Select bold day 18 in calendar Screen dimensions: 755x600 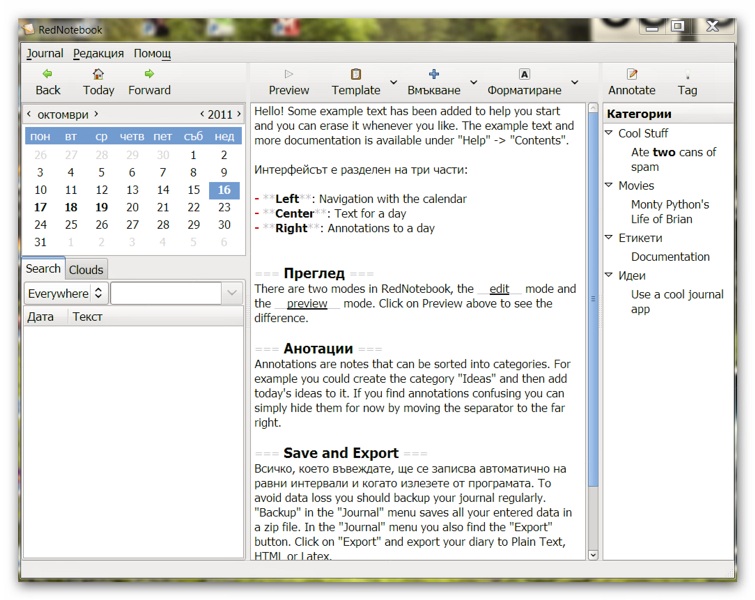pyautogui.click(x=71, y=207)
